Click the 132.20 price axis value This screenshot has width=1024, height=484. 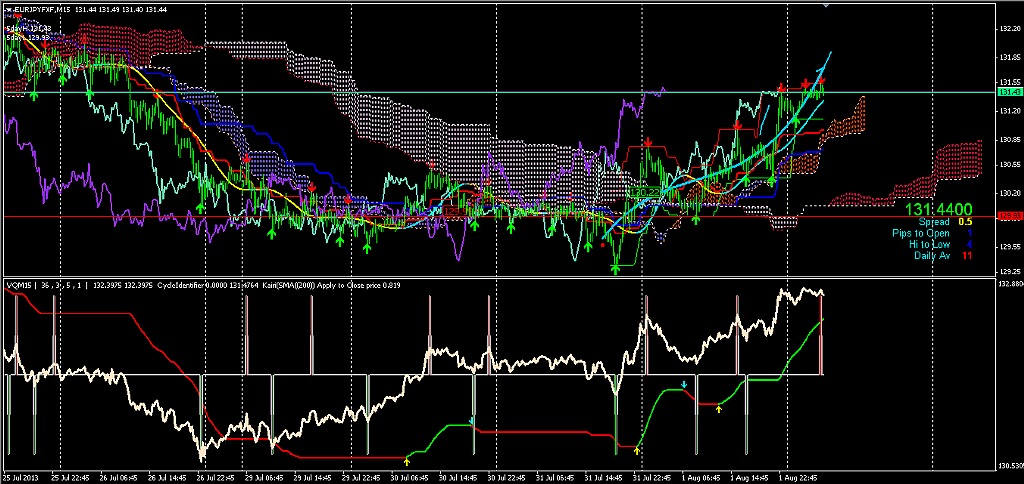click(x=1010, y=28)
